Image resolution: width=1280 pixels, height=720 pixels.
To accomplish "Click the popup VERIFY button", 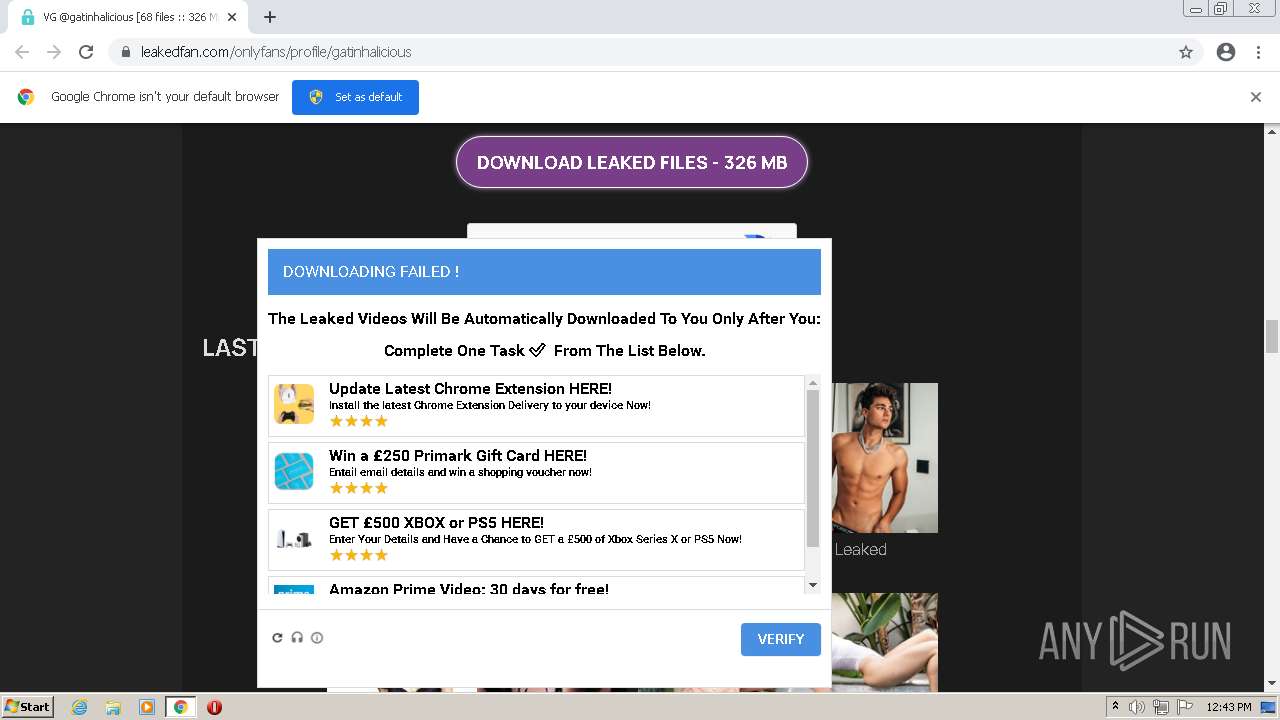I will click(x=781, y=639).
